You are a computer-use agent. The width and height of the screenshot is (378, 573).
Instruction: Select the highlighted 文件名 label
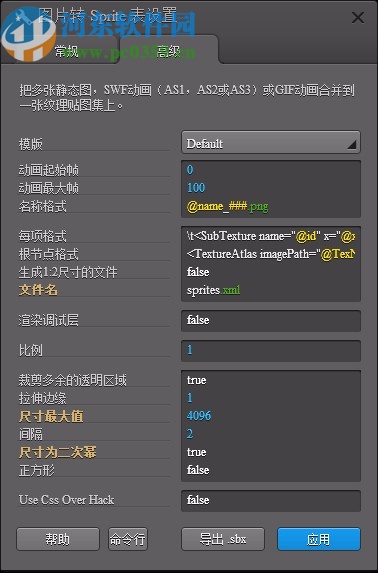[38, 291]
